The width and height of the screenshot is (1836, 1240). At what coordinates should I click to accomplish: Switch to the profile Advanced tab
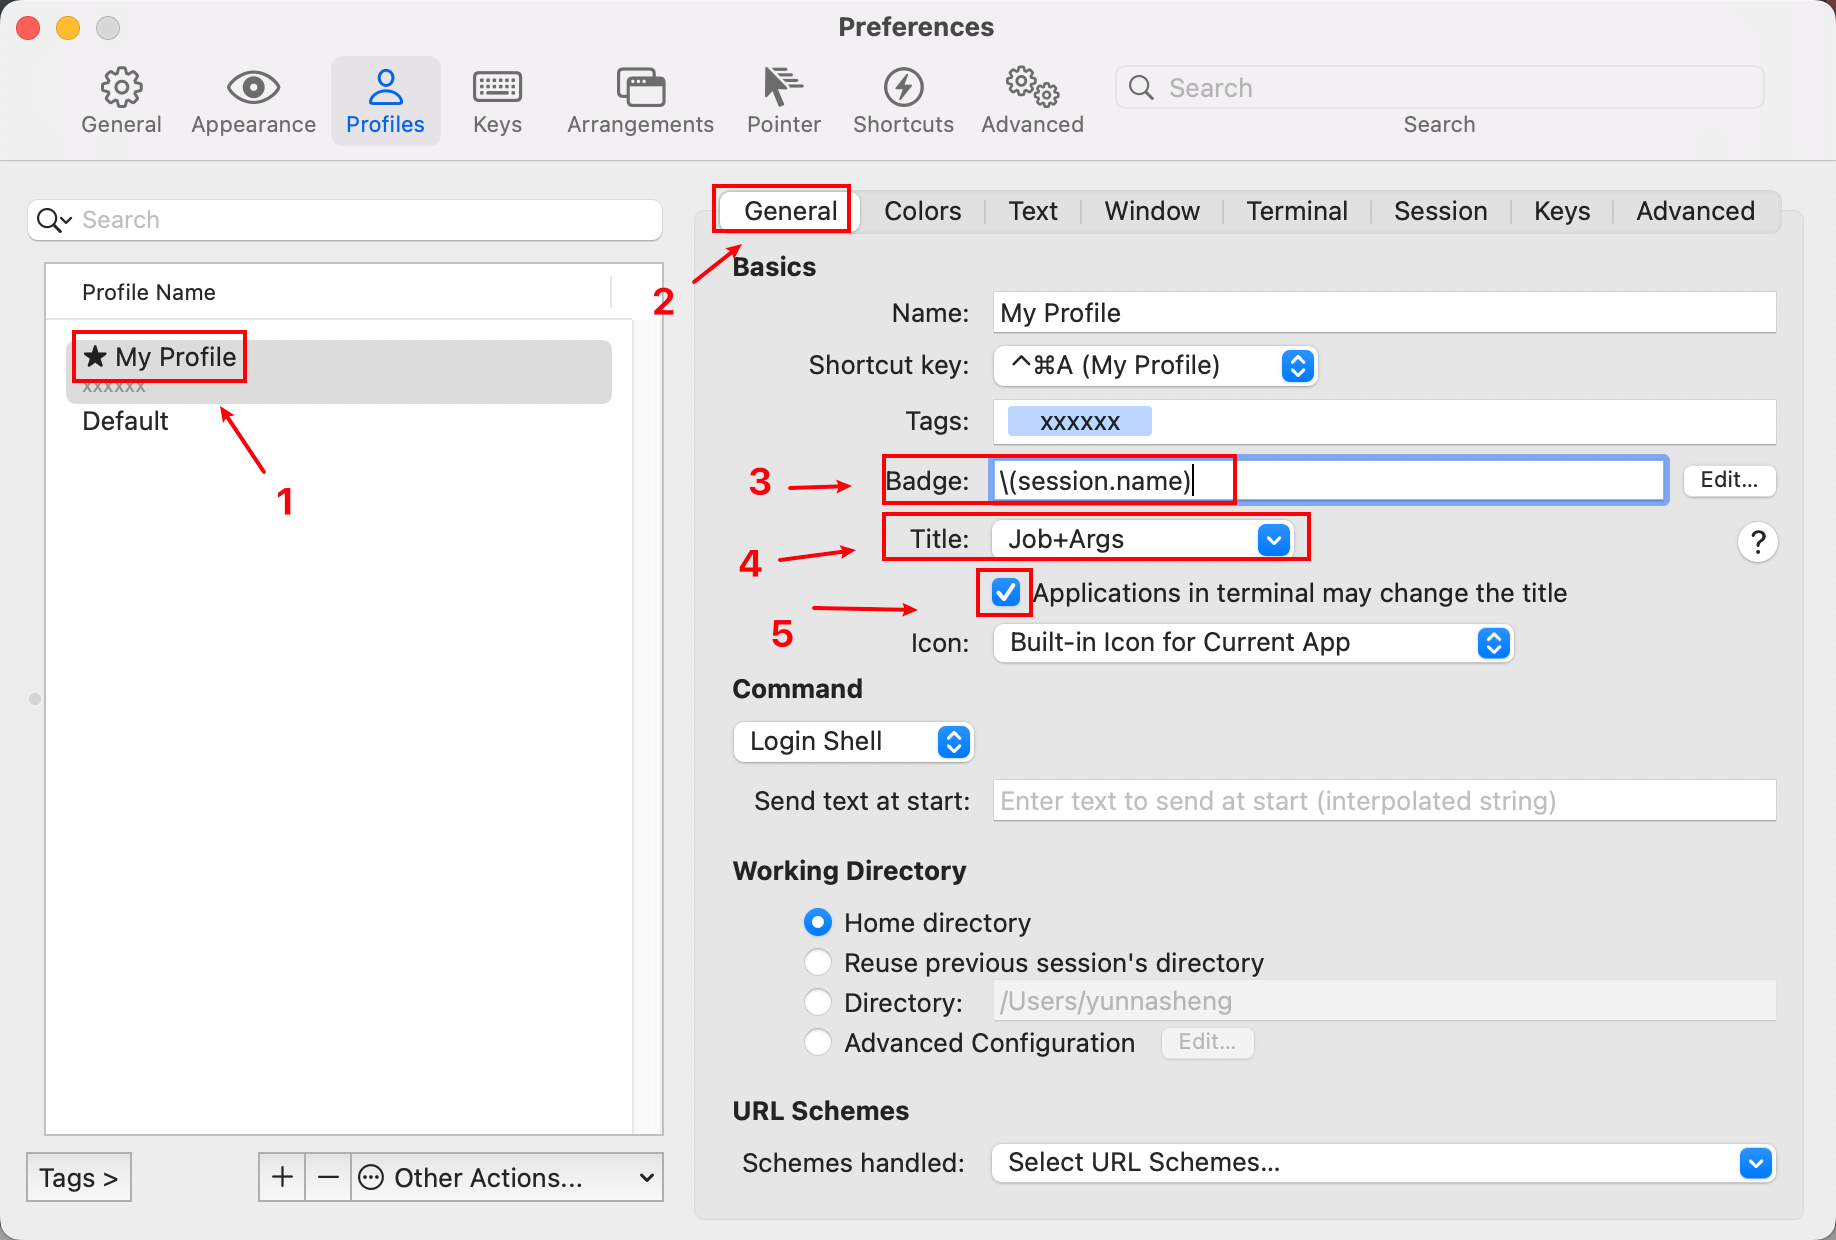pyautogui.click(x=1695, y=211)
